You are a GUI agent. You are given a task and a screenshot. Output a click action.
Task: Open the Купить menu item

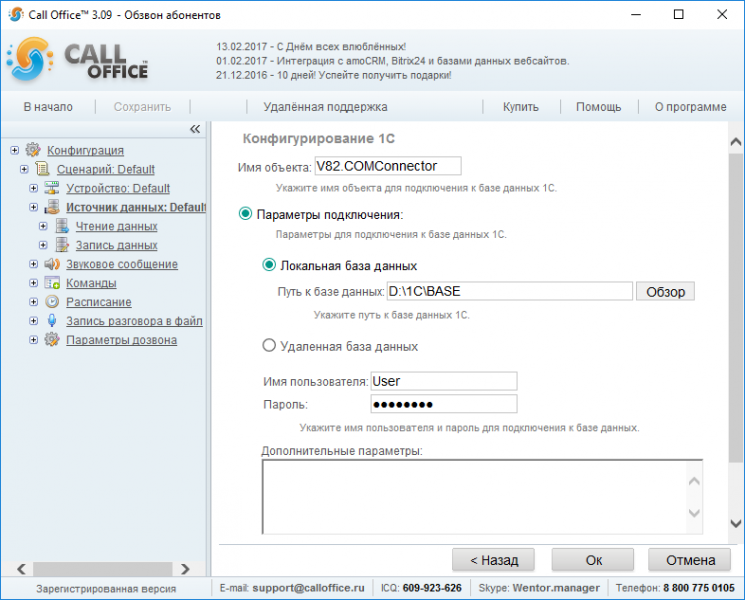[521, 107]
